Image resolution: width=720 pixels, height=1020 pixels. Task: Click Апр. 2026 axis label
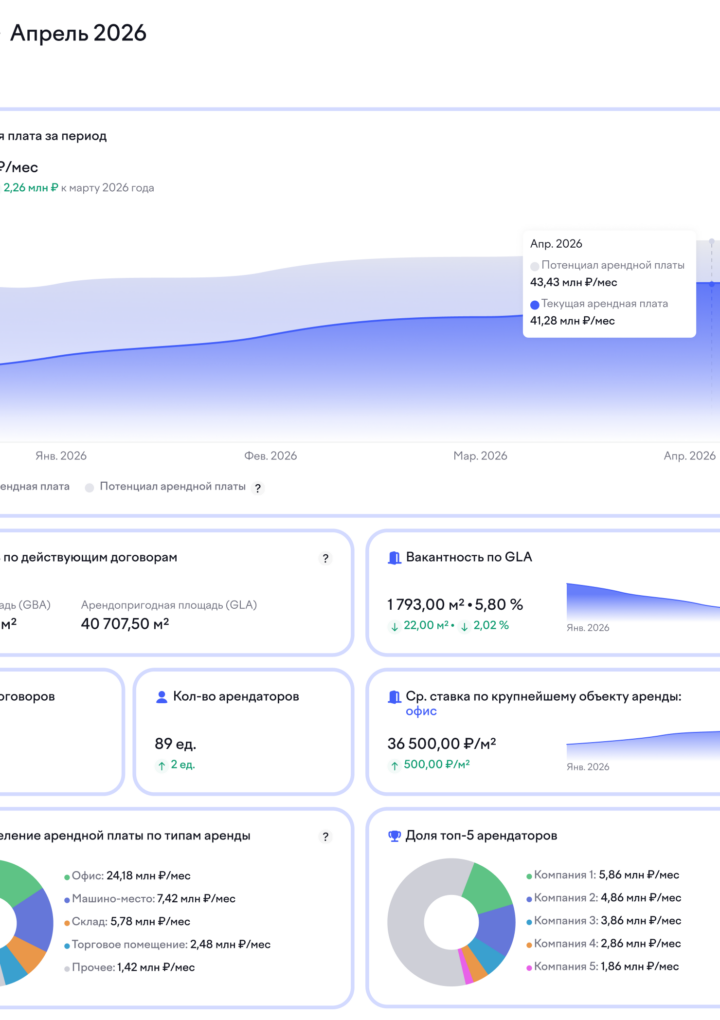(x=689, y=456)
